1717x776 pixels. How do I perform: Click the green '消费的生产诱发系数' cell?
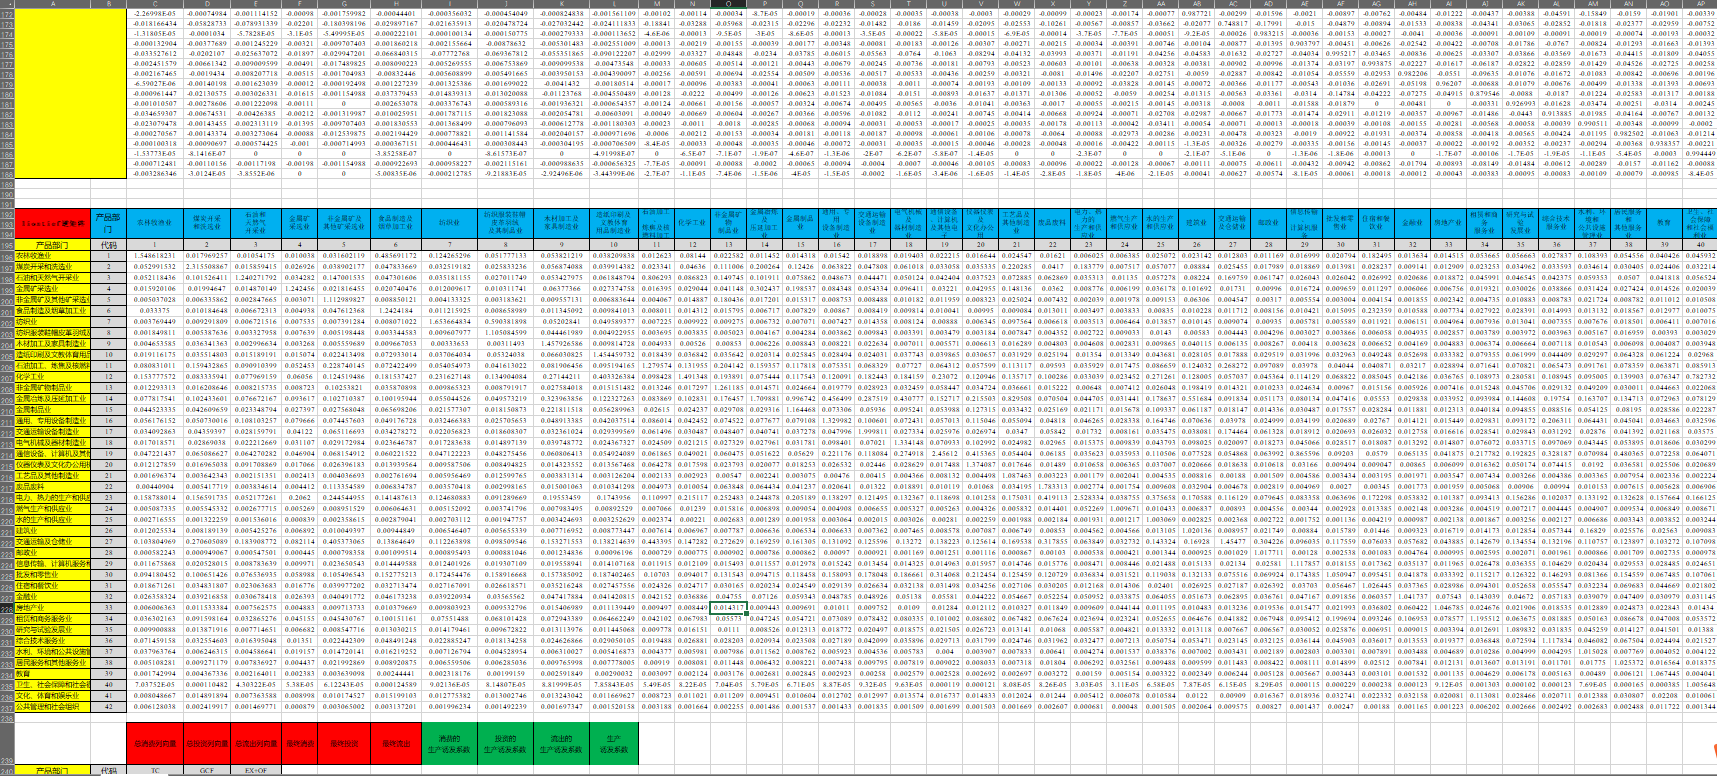tap(449, 743)
